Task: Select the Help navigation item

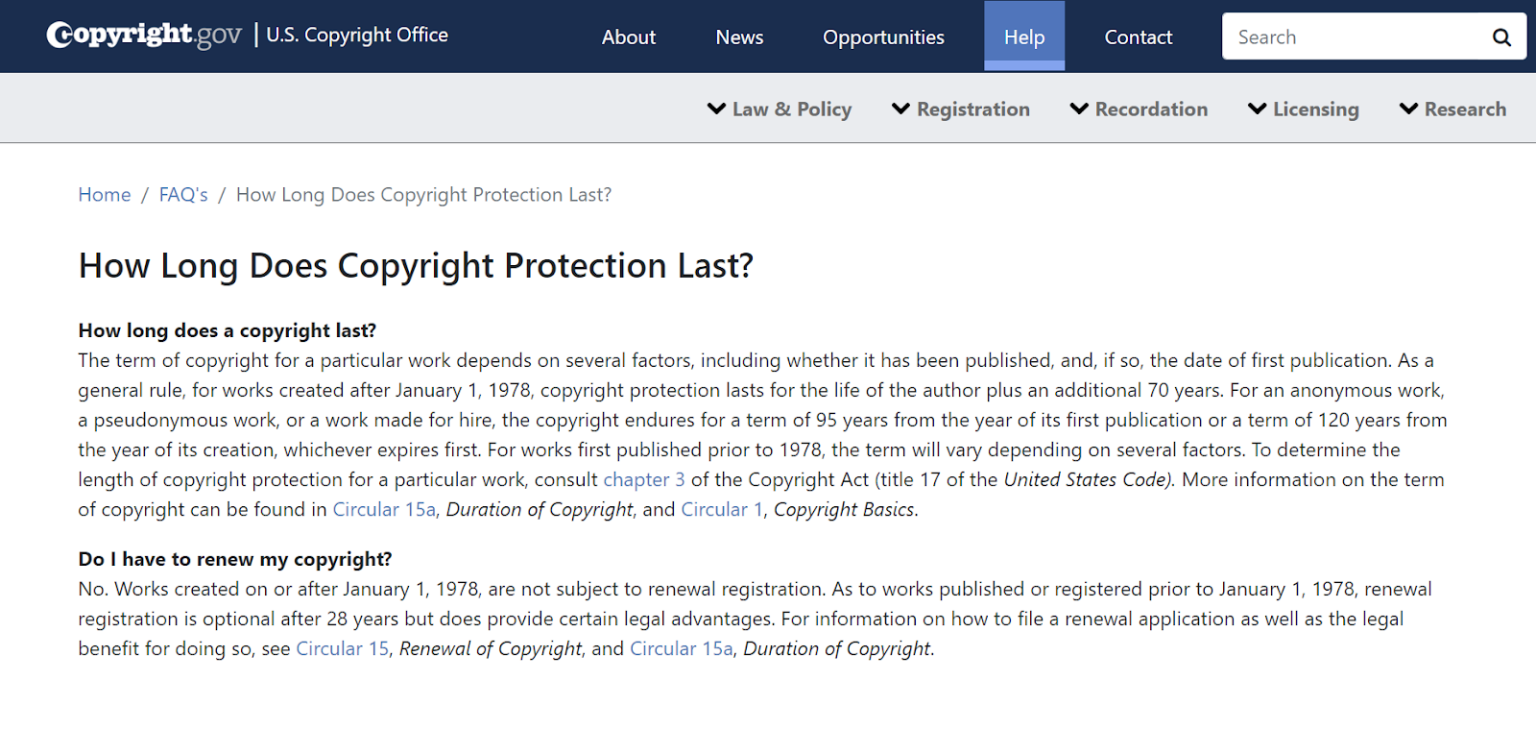Action: pyautogui.click(x=1024, y=36)
